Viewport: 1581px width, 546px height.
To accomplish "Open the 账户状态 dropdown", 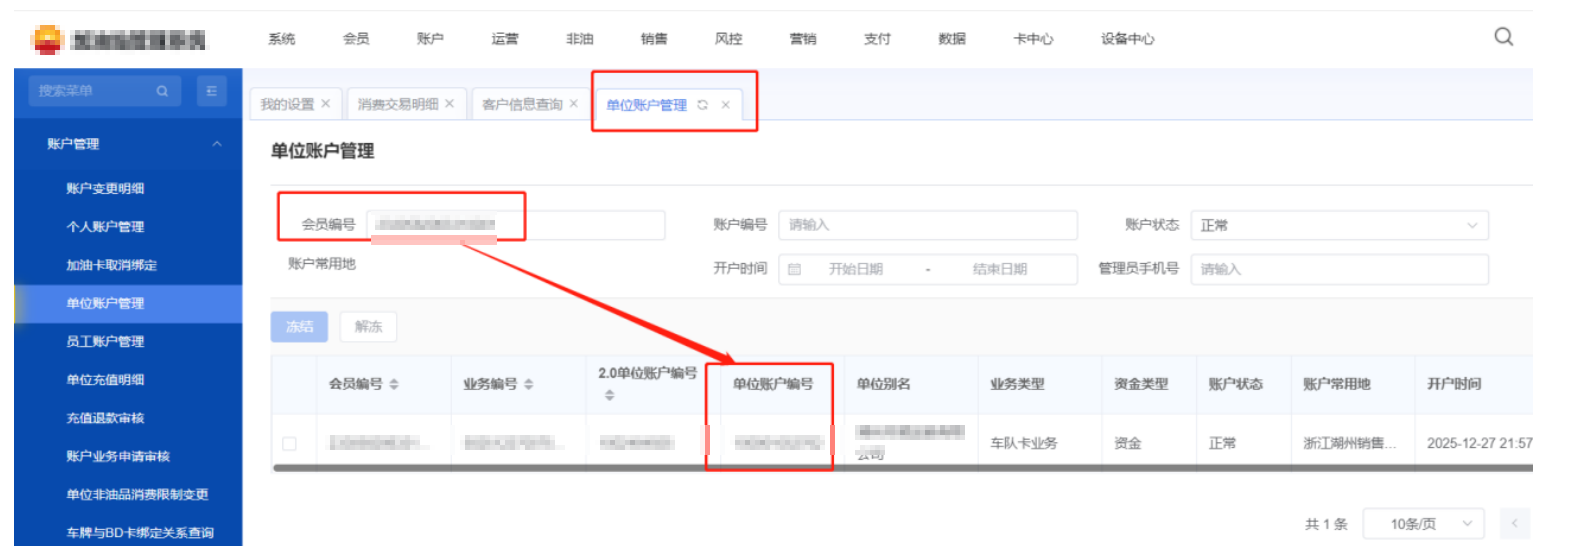I will tap(1338, 225).
